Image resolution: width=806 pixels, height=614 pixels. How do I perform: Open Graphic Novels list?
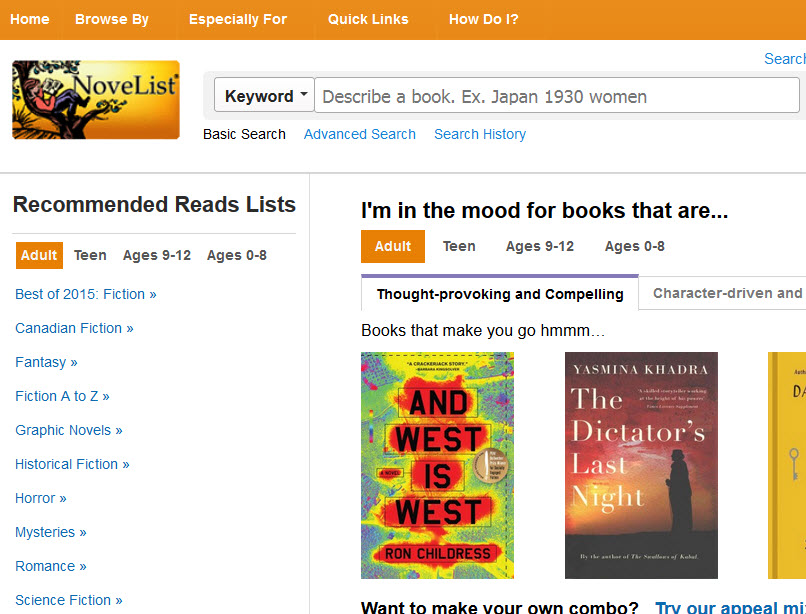pos(69,430)
